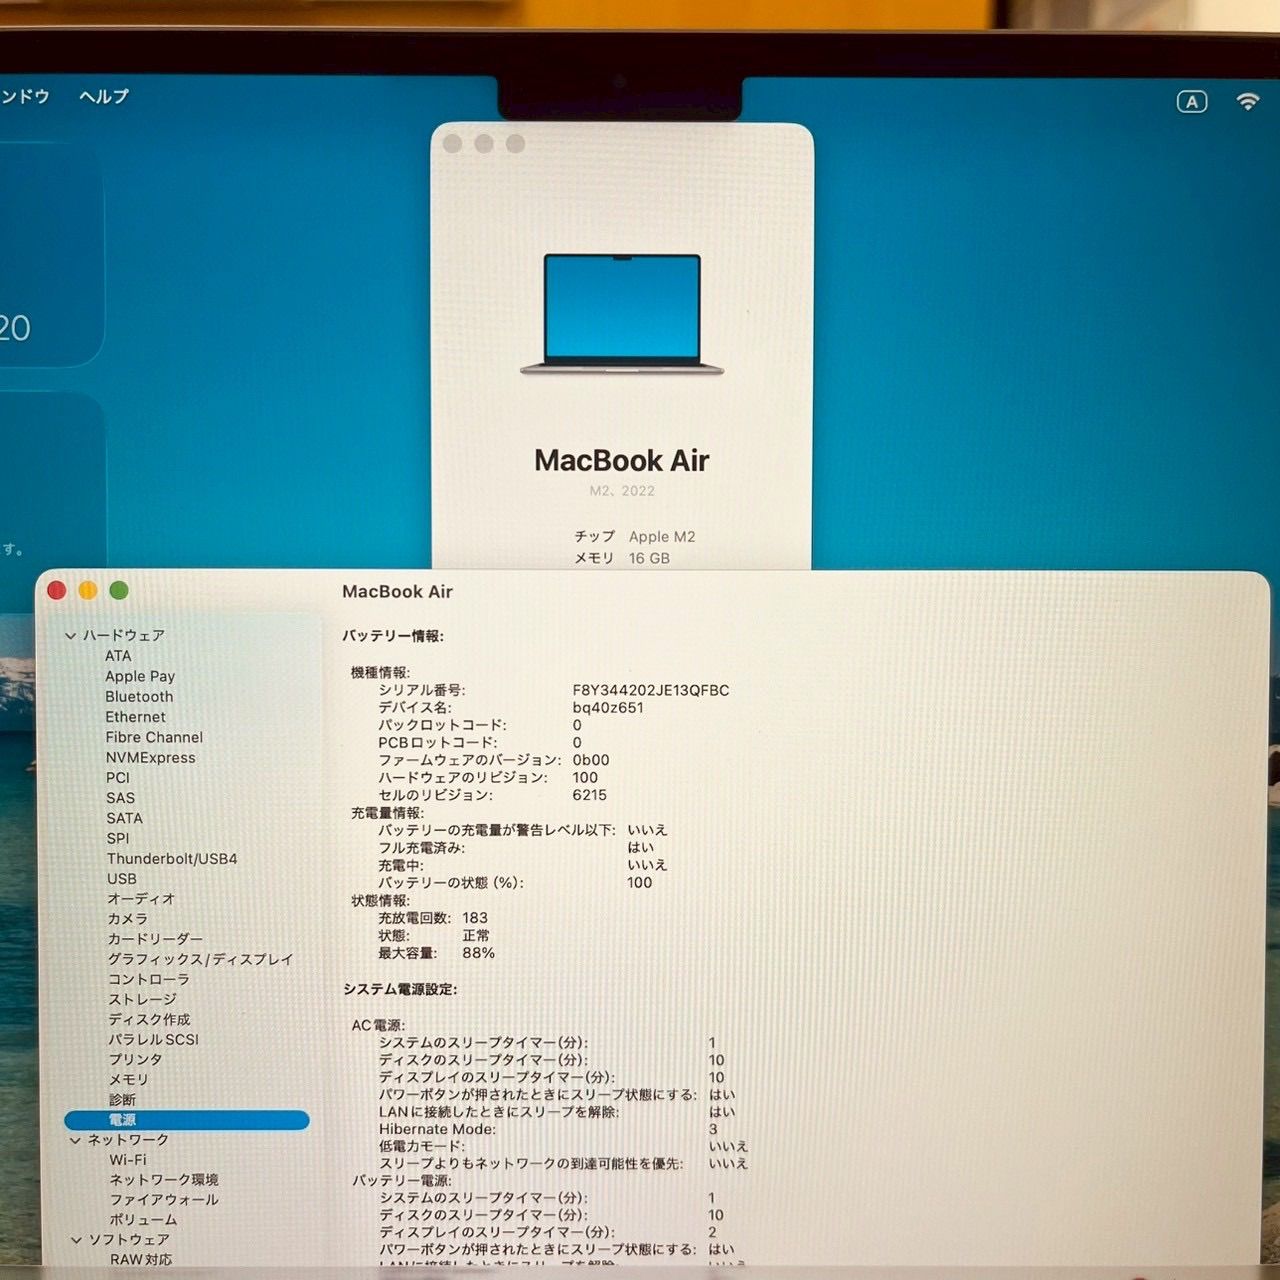Select SAS in the sidebar

pyautogui.click(x=120, y=798)
